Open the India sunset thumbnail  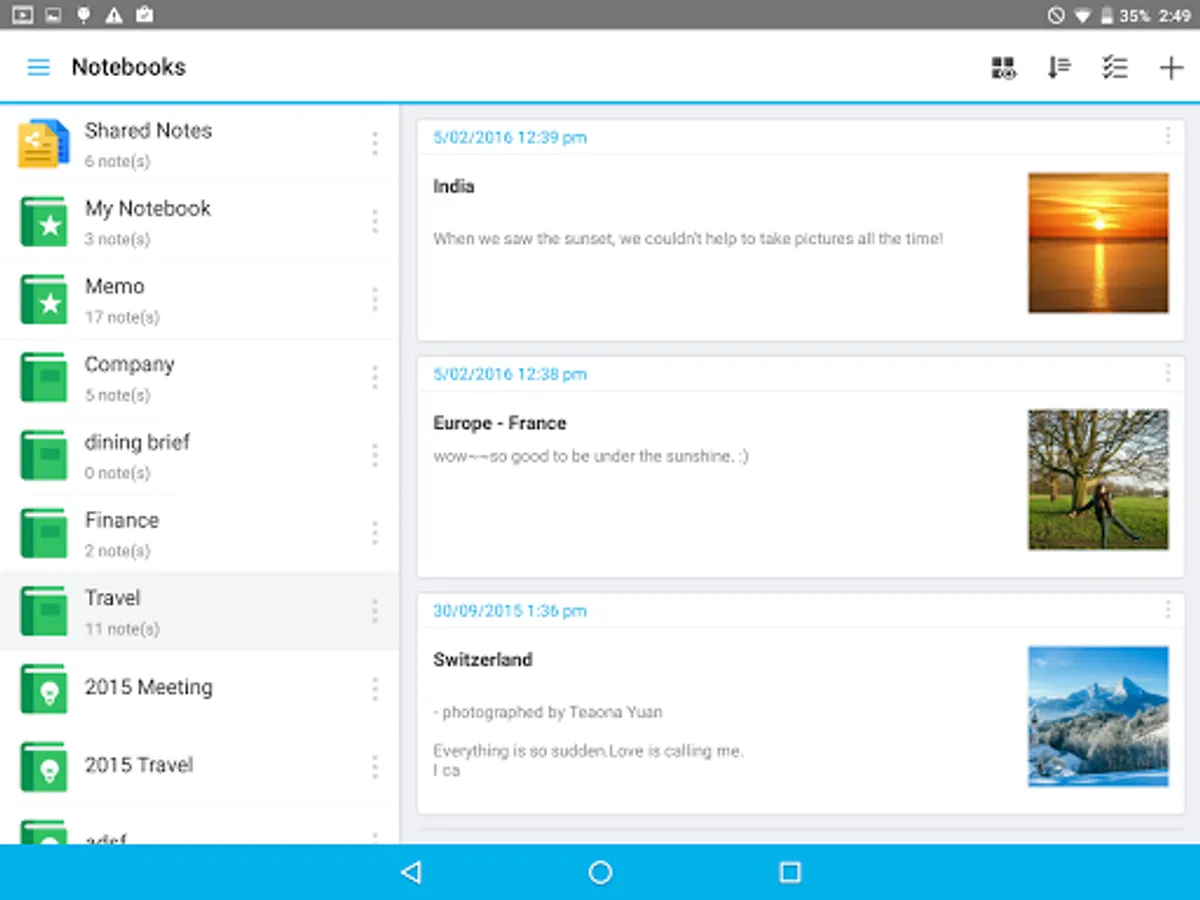point(1098,243)
